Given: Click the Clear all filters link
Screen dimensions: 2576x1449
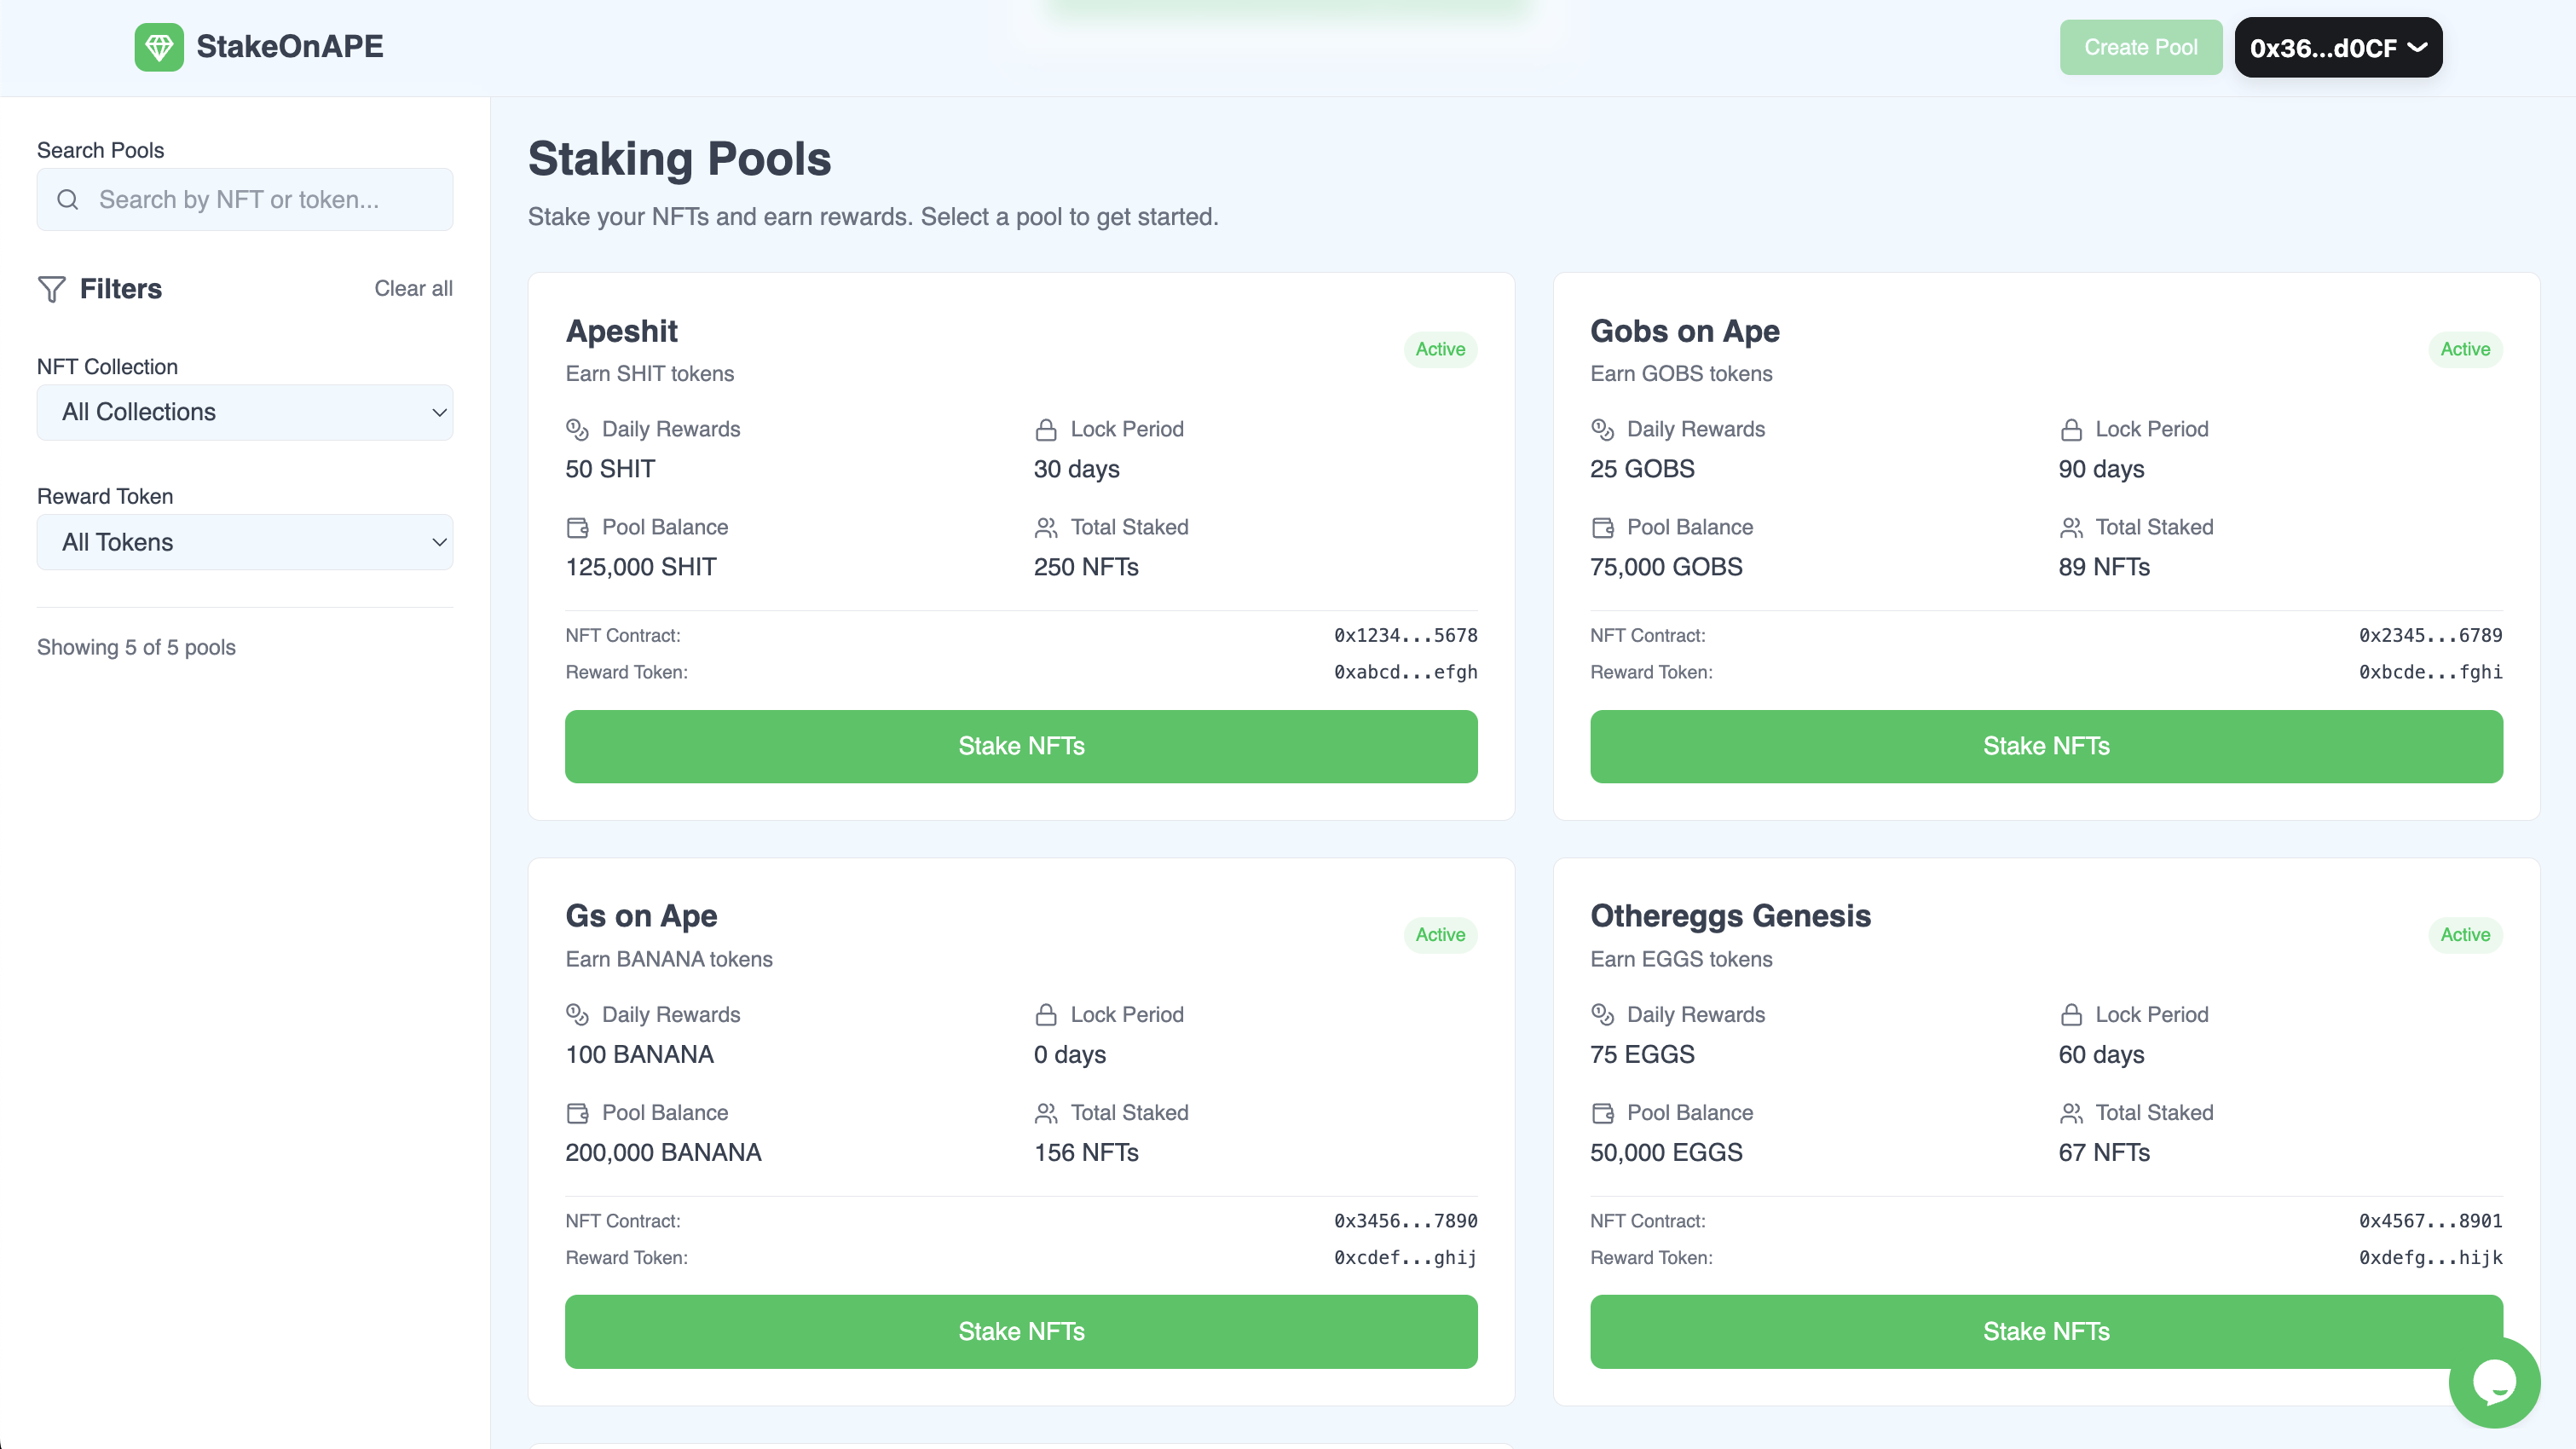Looking at the screenshot, I should click(413, 289).
